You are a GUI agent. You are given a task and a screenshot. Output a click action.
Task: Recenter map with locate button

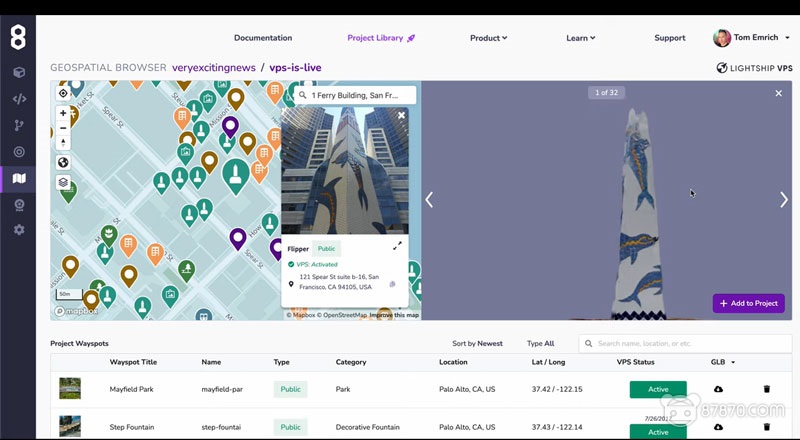[x=63, y=93]
